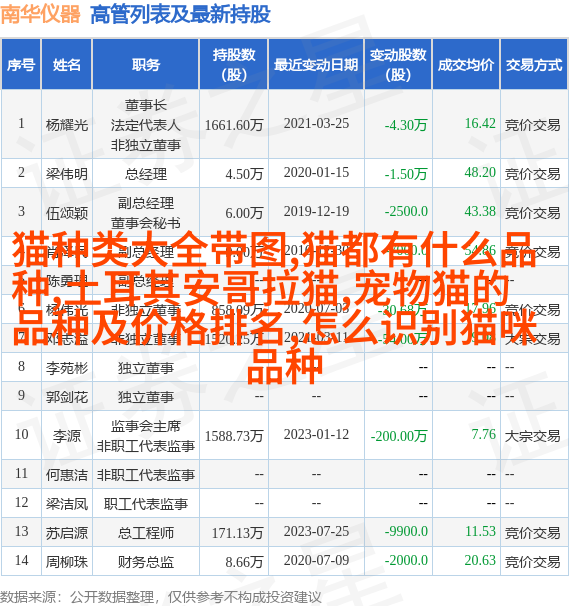Click the date 2020-07-09
This screenshot has height=606, width=569.
coord(316,561)
